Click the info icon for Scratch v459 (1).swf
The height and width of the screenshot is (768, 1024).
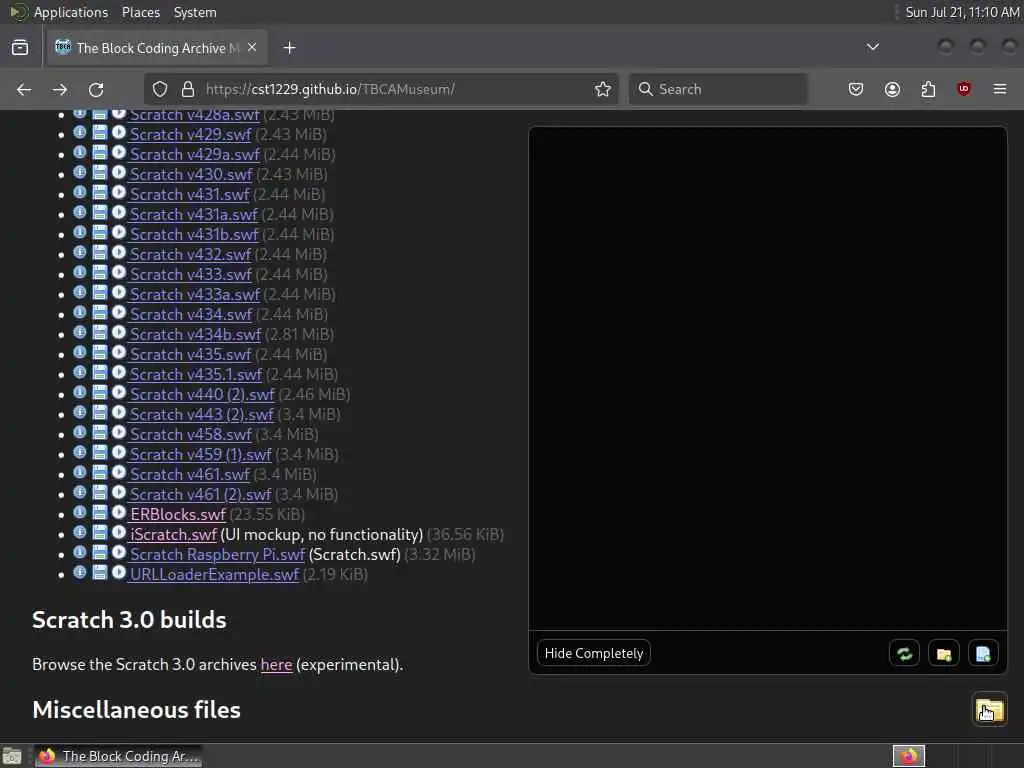[80, 453]
